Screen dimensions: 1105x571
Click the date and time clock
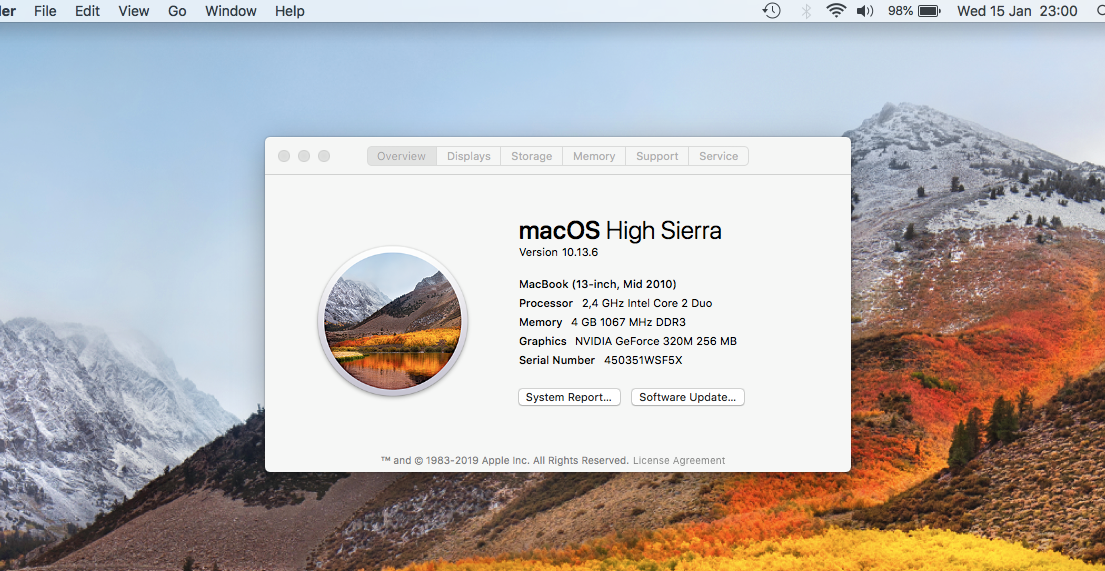(x=1017, y=11)
